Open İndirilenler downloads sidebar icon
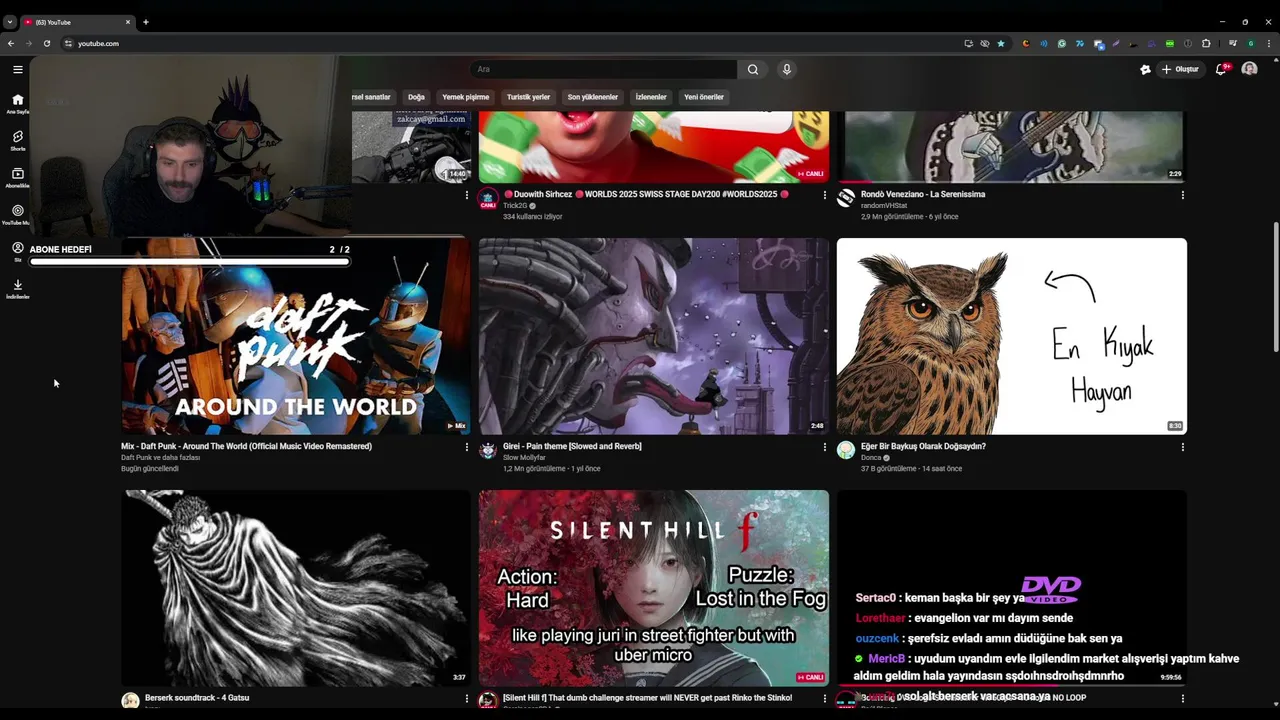This screenshot has width=1280, height=720. [17, 288]
